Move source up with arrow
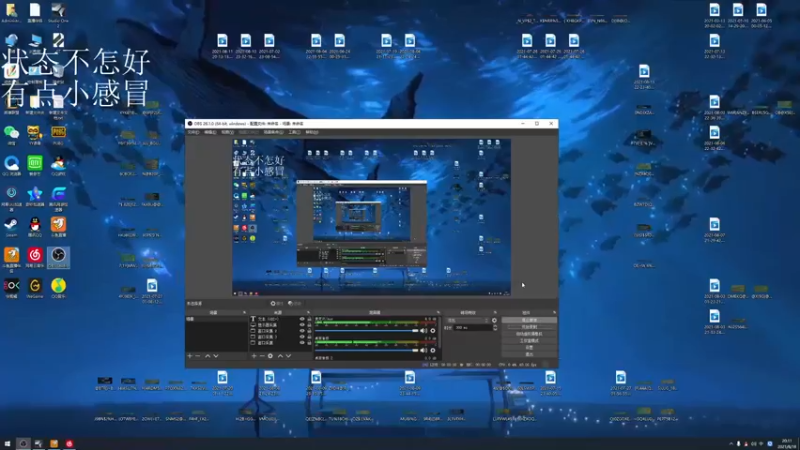 click(280, 356)
